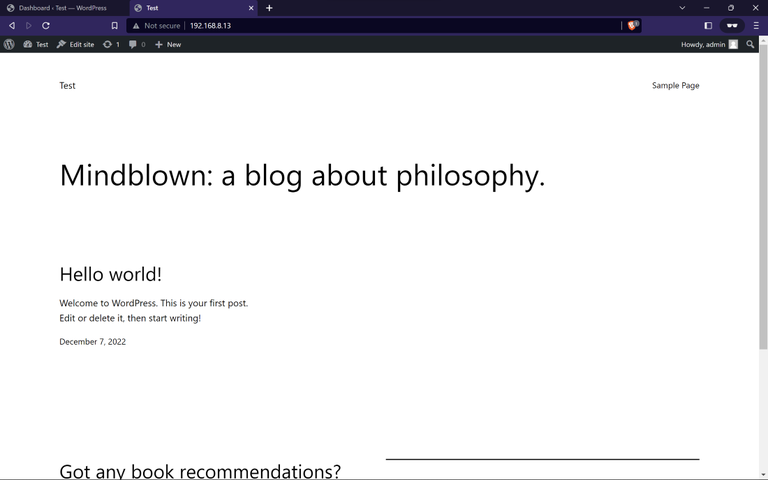The image size is (768, 480).
Task: View the 1 pending update in admin bar
Action: click(x=111, y=44)
